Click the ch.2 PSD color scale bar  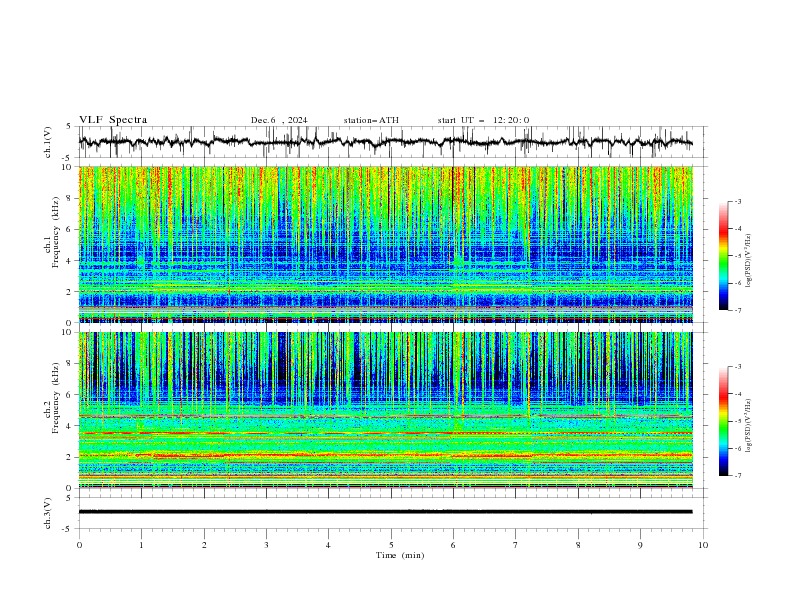tap(723, 421)
